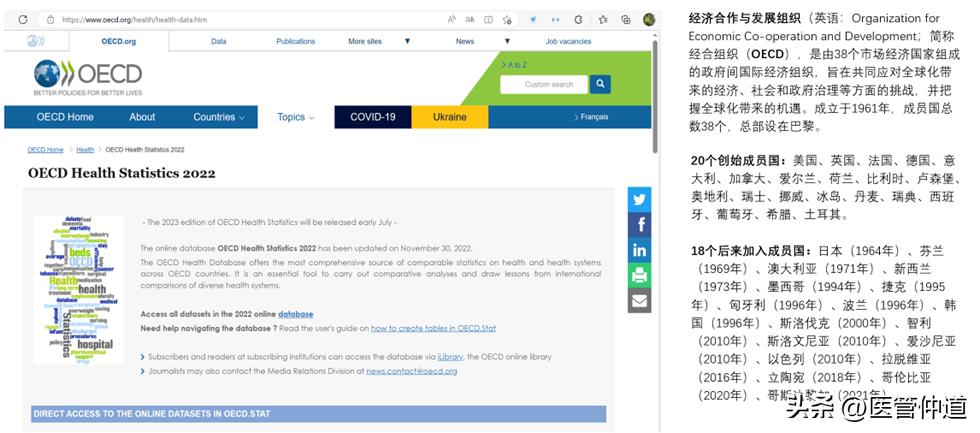980x433 pixels.
Task: Click the Health breadcrumb link
Action: coord(85,150)
